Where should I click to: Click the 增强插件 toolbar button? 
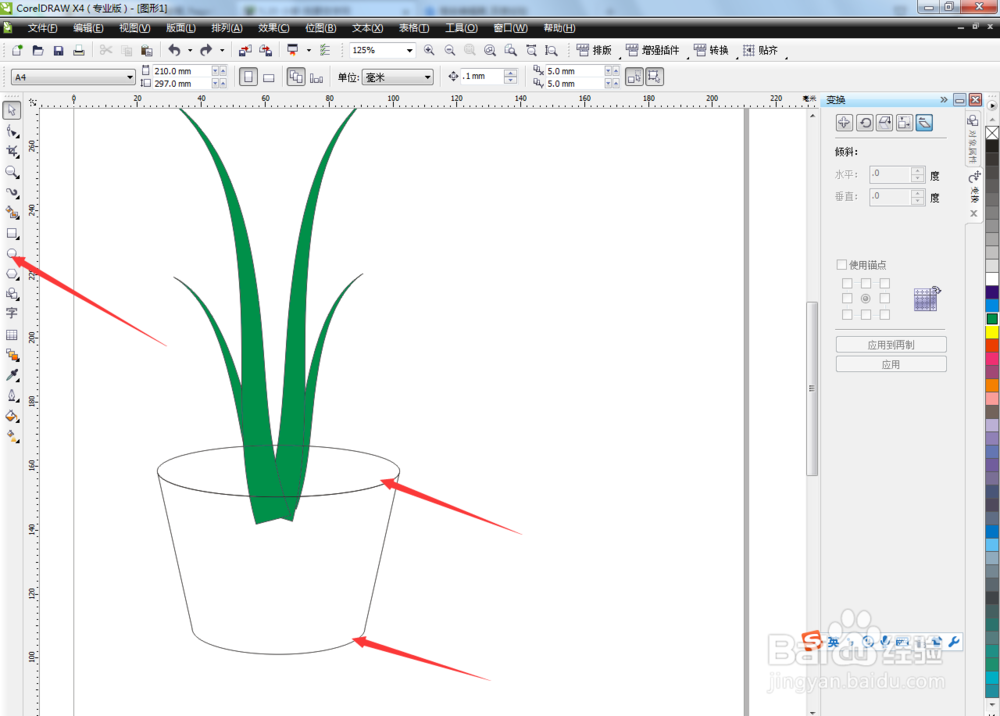pos(652,50)
